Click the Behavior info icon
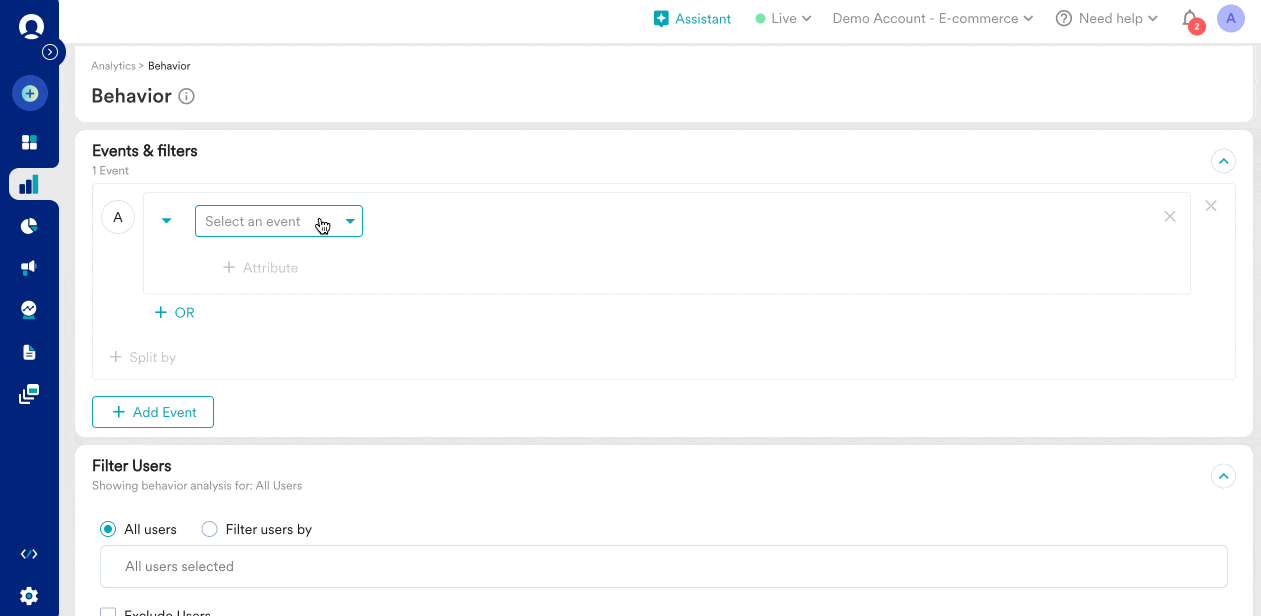 (186, 97)
